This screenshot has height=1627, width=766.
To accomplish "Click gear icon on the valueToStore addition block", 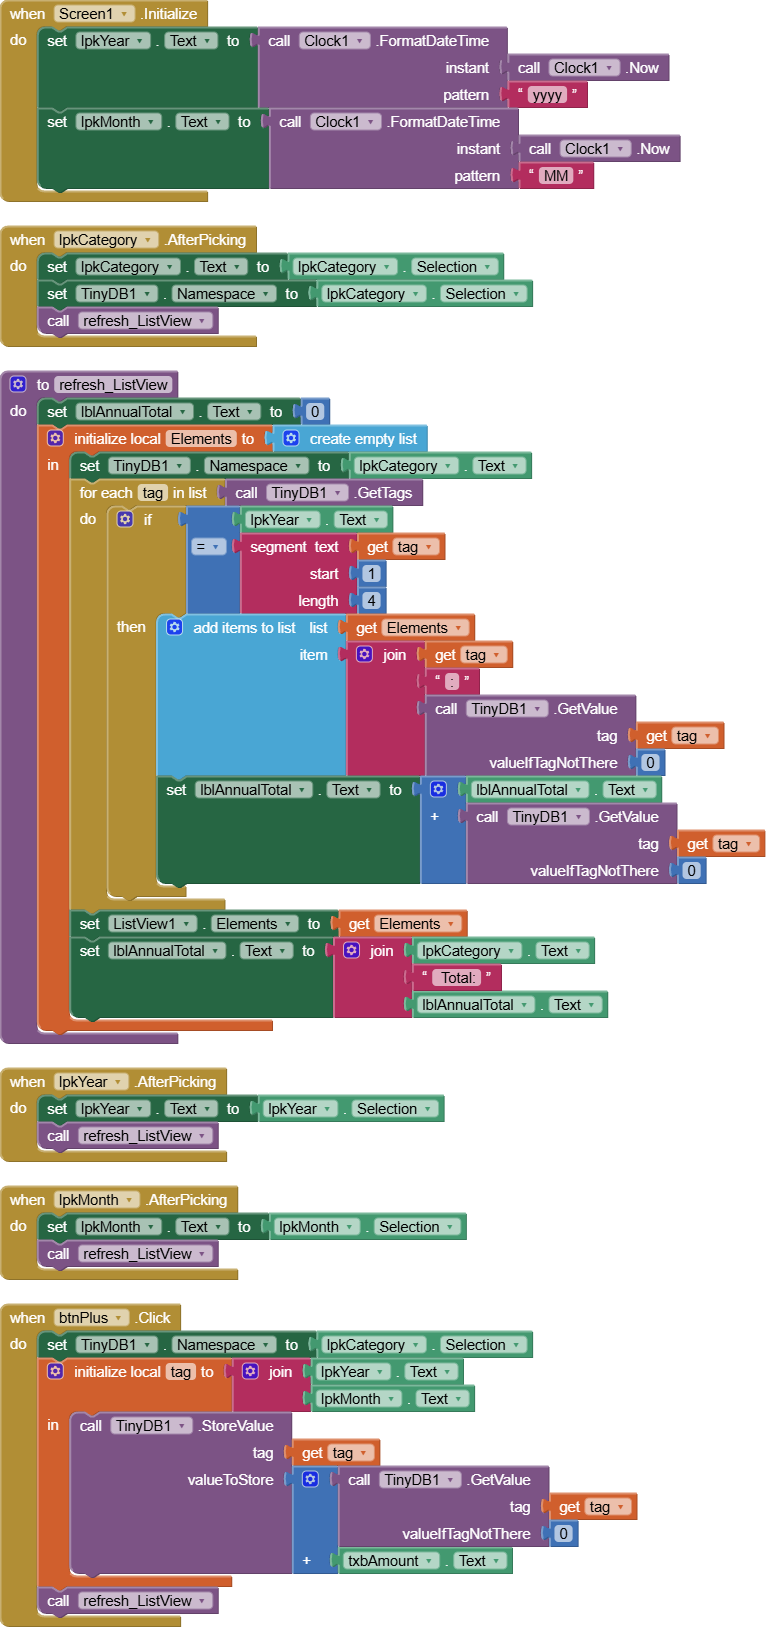I will point(310,1479).
